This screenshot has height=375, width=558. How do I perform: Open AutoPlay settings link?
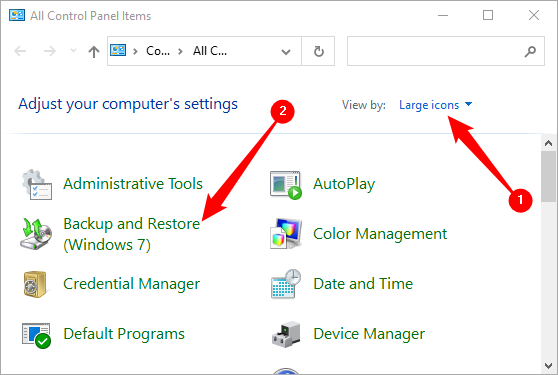(344, 184)
